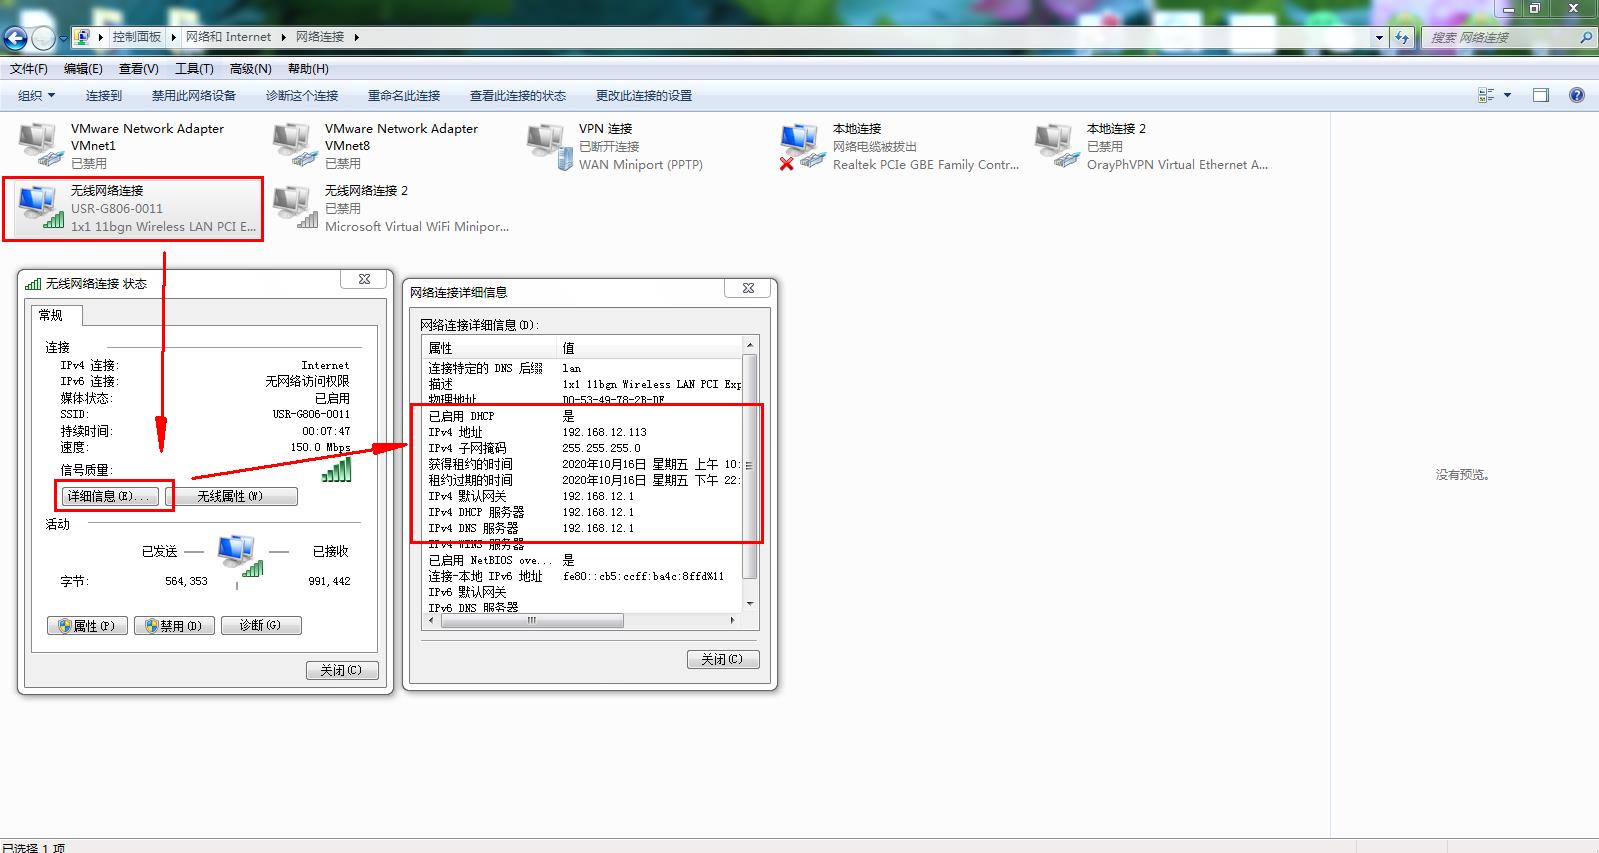Image resolution: width=1599 pixels, height=853 pixels.
Task: Open the 工具(T) menu
Action: (x=194, y=69)
